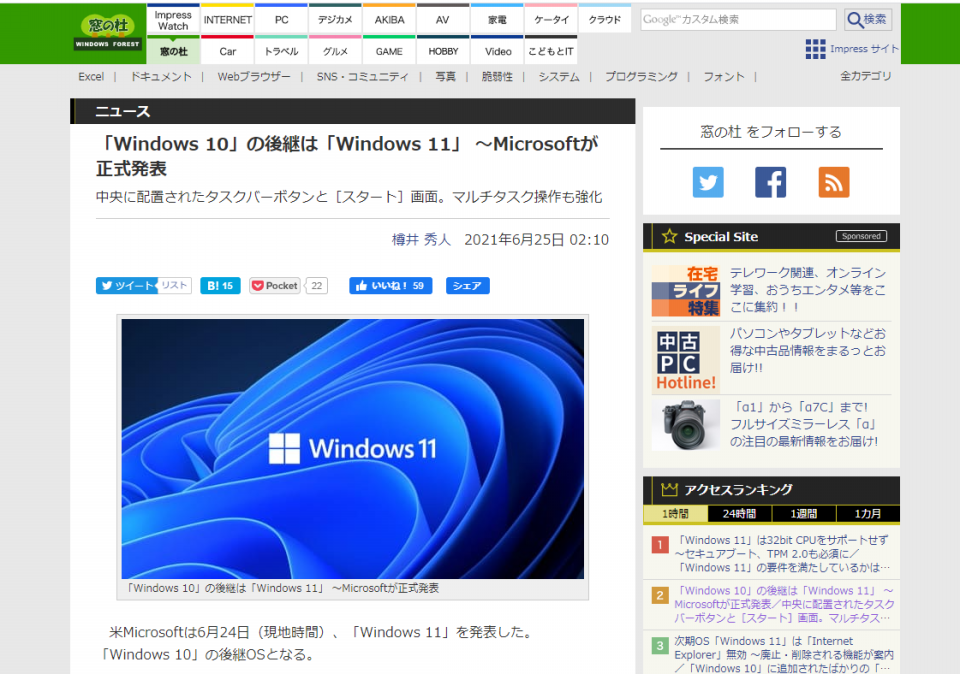Open the Twitter follow icon
The width and height of the screenshot is (960, 674).
coord(708,182)
